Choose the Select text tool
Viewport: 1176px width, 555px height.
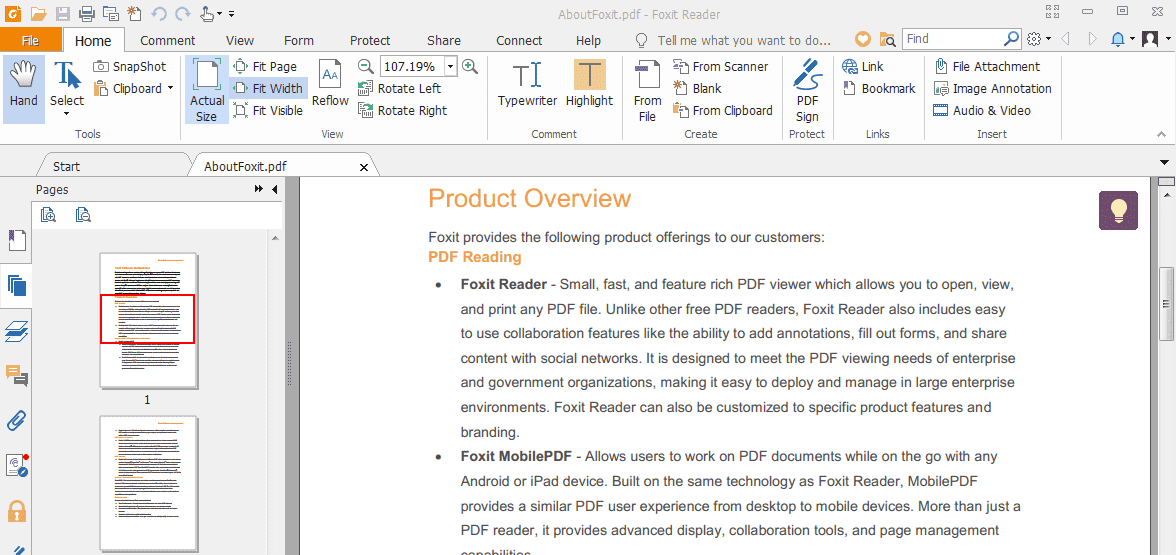[x=68, y=88]
